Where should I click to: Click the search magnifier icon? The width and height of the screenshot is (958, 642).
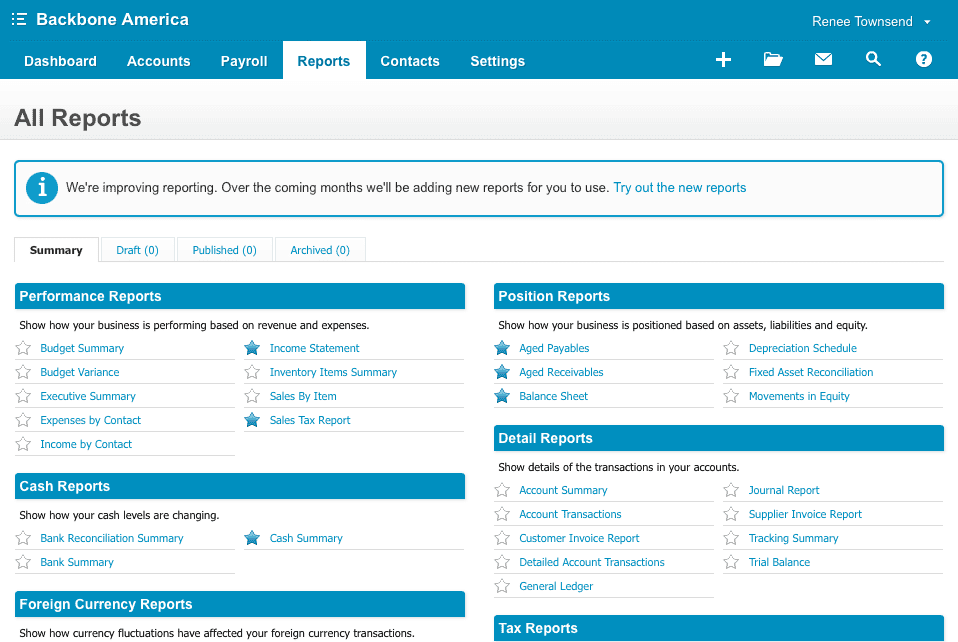873,59
